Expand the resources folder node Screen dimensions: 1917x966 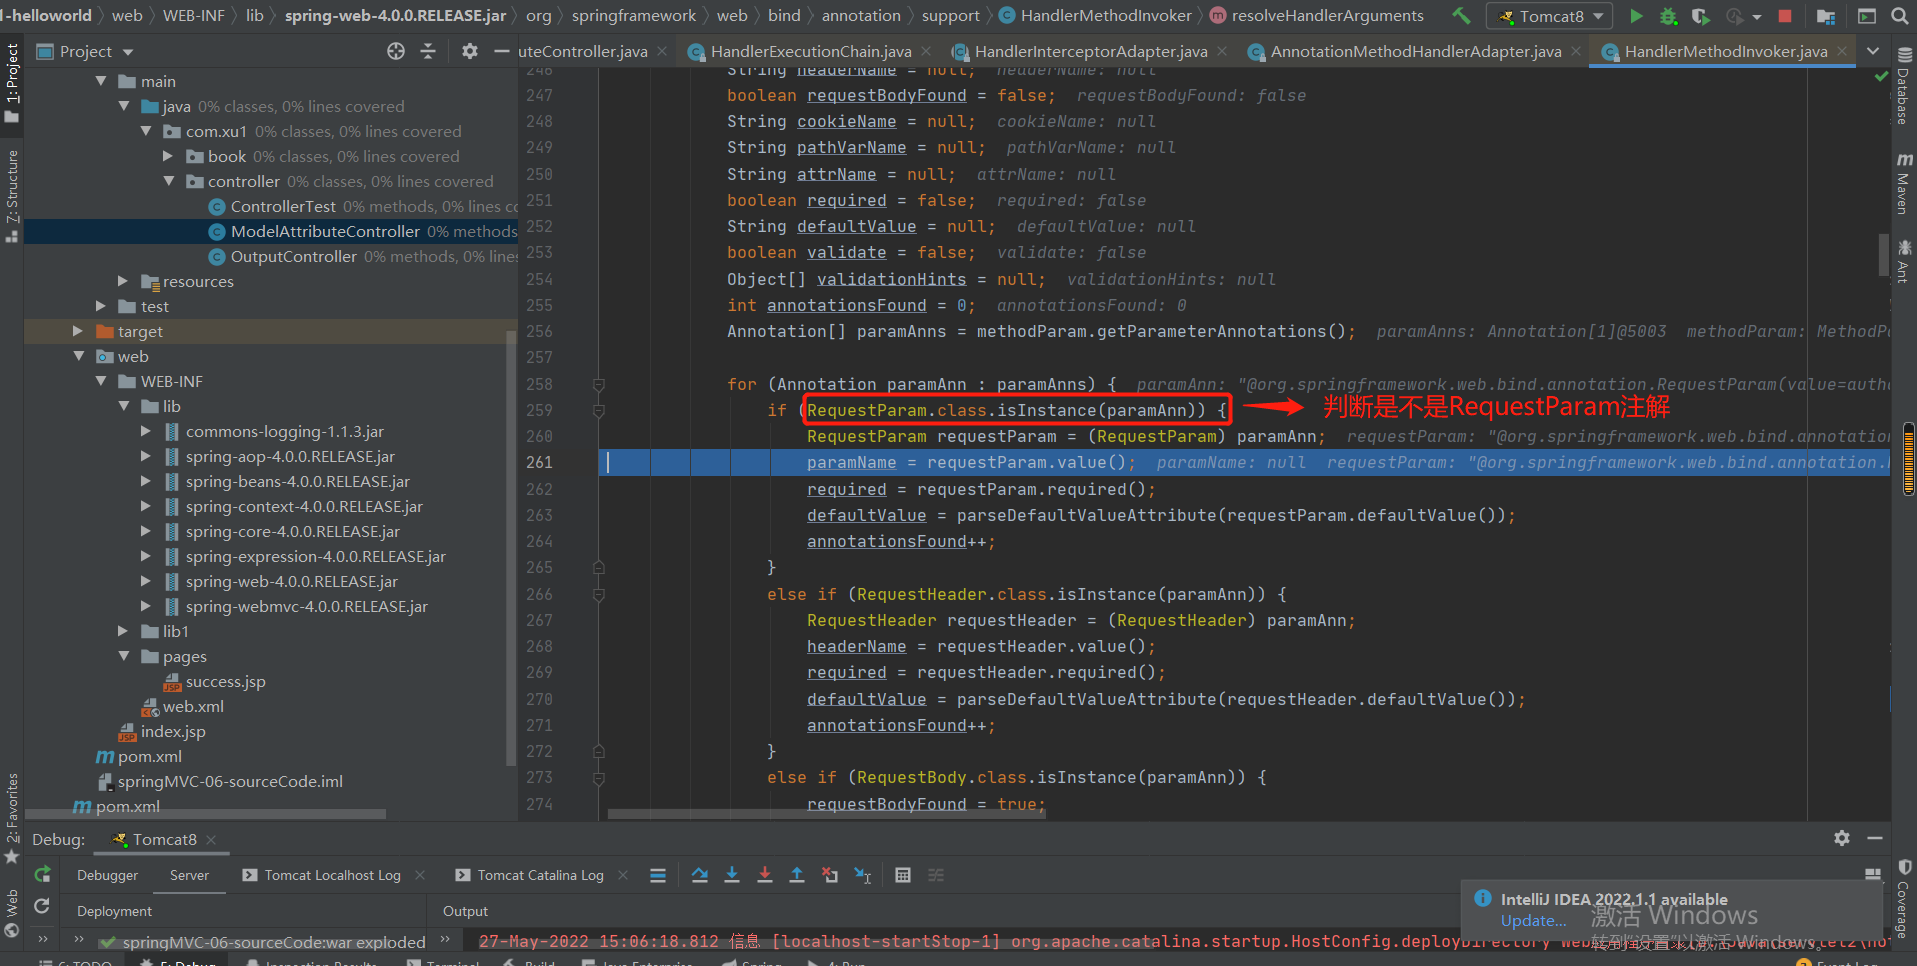[x=123, y=281]
